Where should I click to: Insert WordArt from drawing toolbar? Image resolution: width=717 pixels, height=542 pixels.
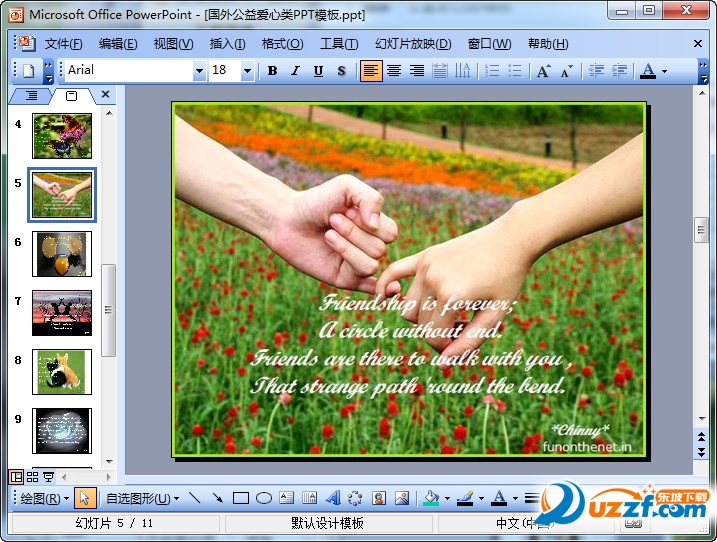point(333,498)
